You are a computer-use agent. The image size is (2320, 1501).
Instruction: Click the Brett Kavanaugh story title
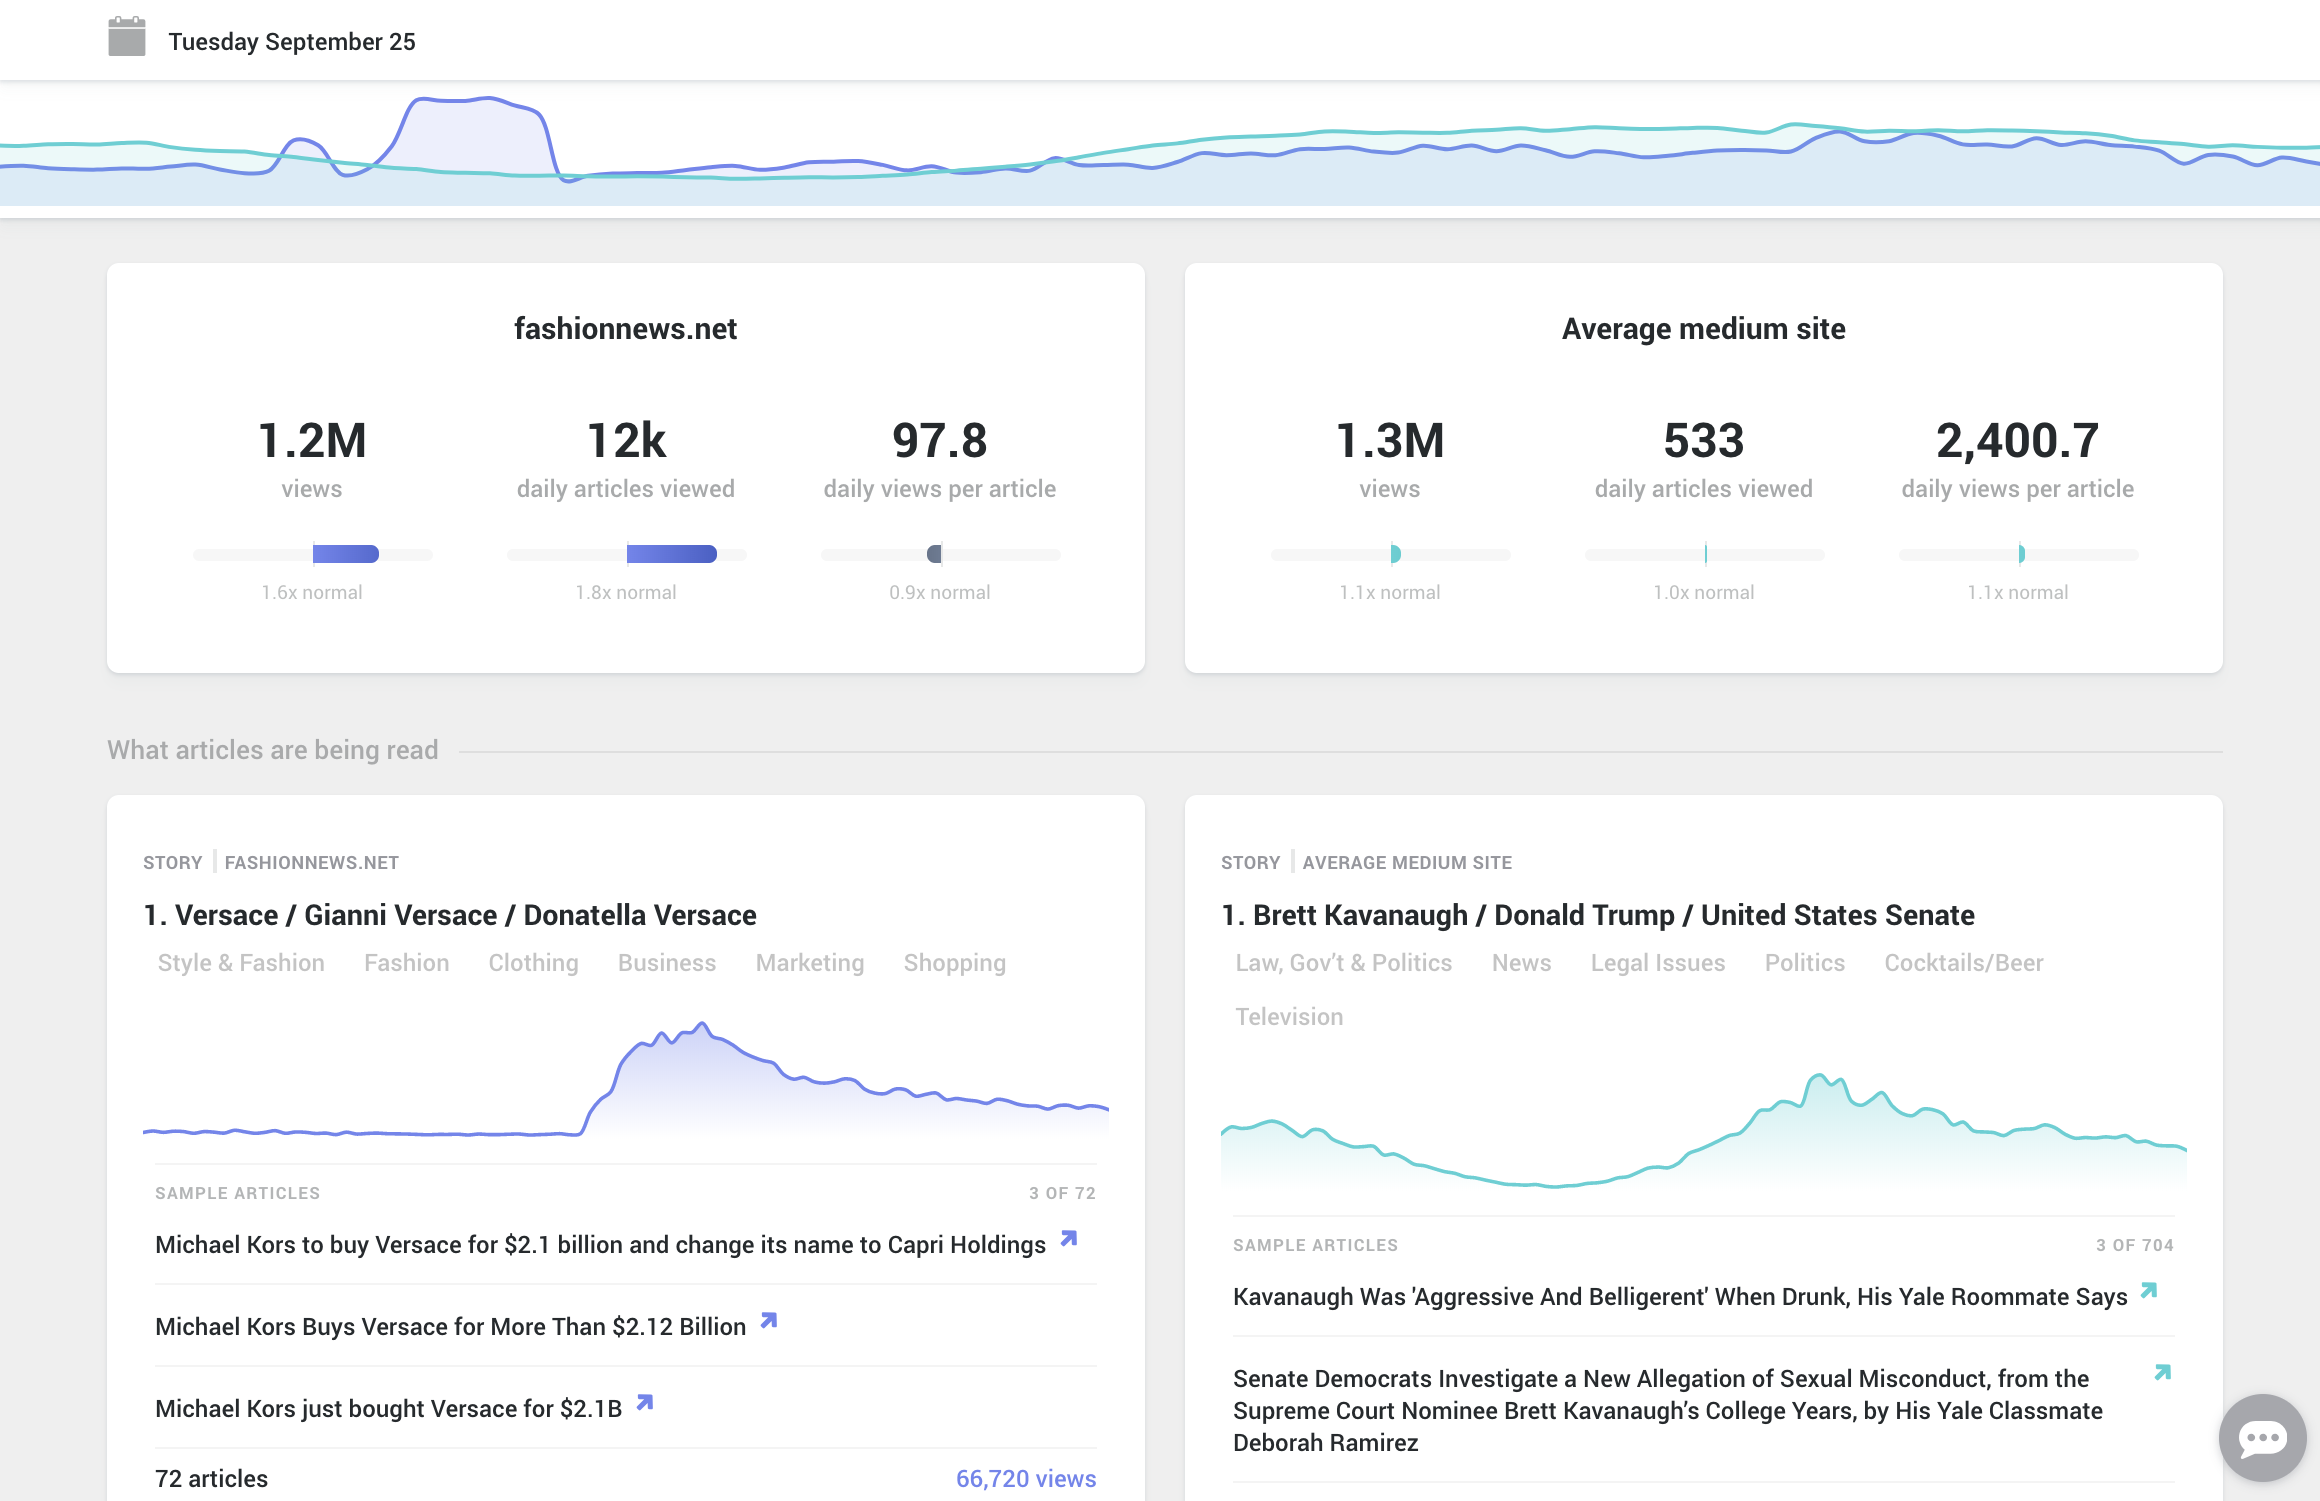[1598, 914]
